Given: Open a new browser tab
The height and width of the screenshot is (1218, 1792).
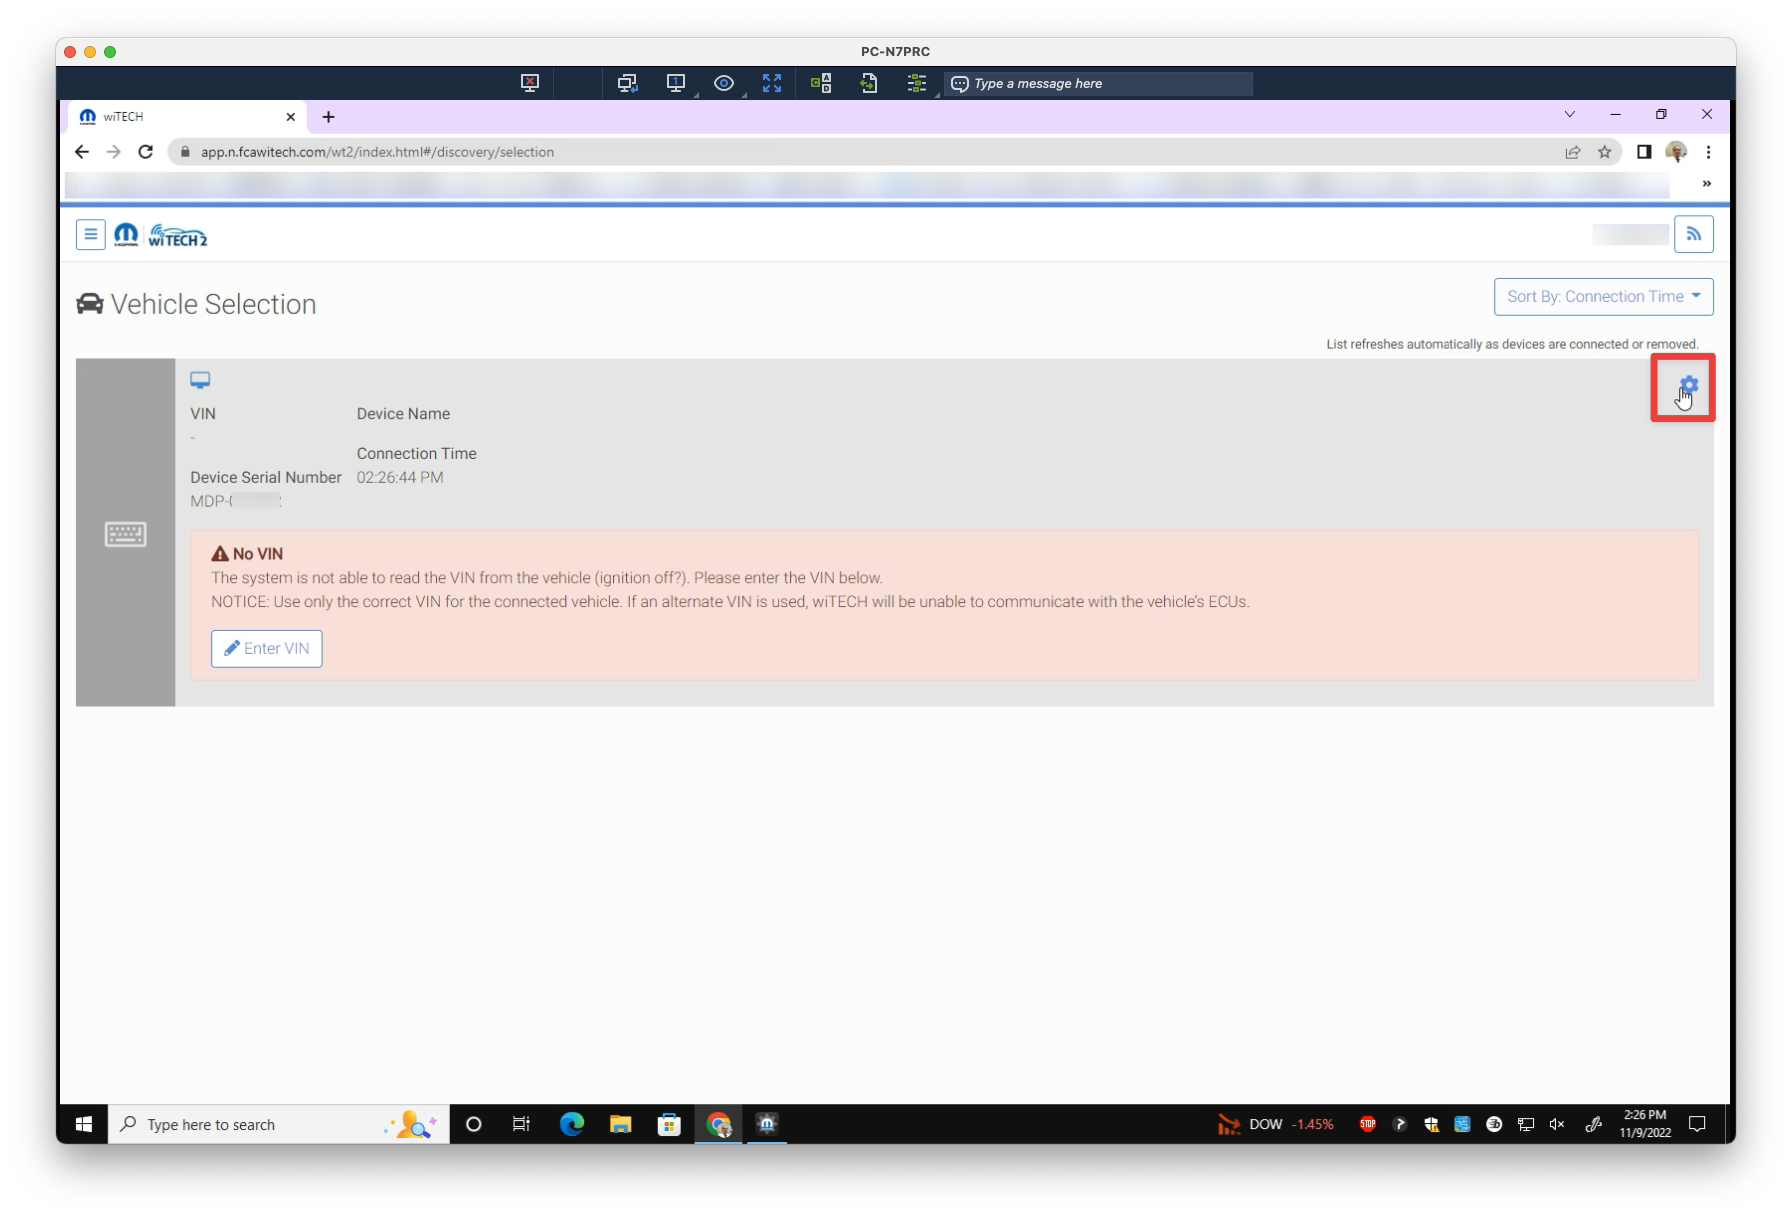Looking at the screenshot, I should click(328, 117).
